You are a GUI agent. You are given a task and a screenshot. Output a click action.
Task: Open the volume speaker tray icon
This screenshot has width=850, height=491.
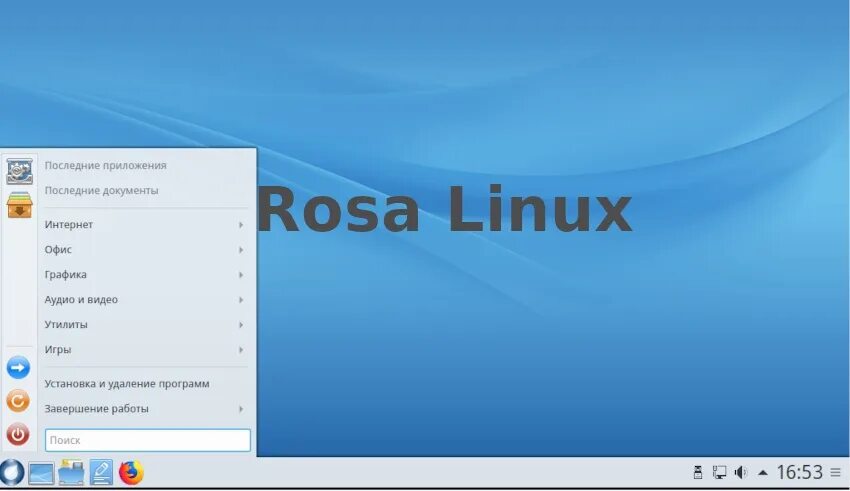click(740, 473)
